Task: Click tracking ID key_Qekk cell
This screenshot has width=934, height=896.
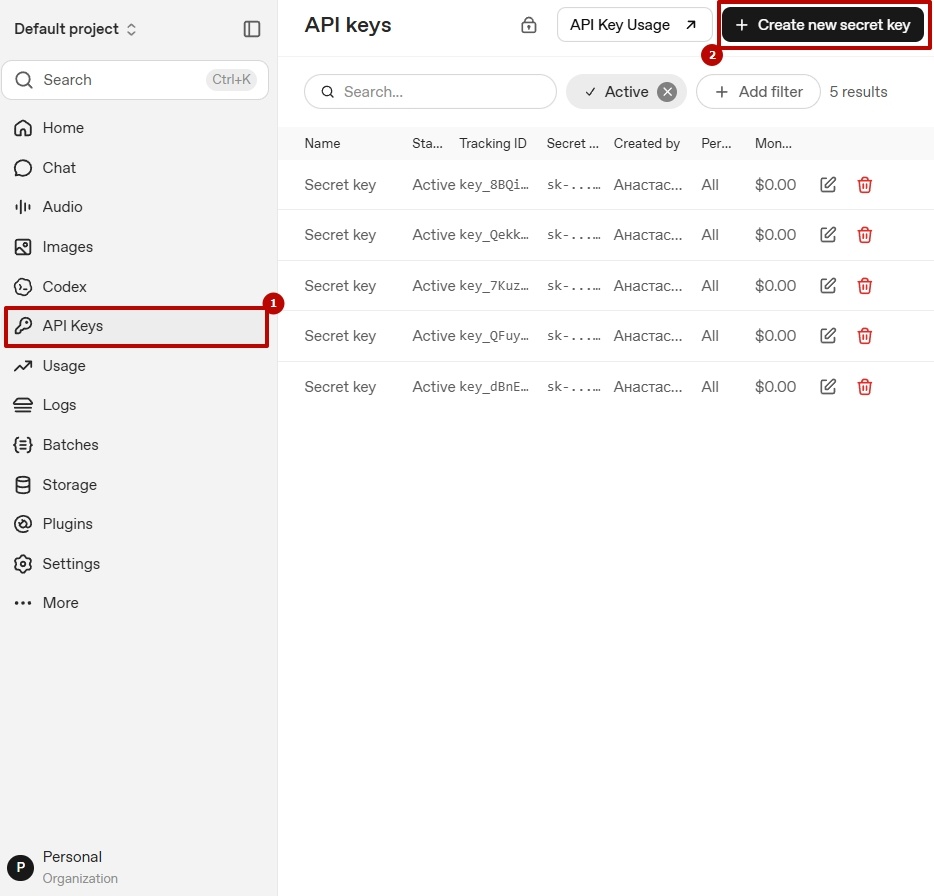Action: click(494, 235)
